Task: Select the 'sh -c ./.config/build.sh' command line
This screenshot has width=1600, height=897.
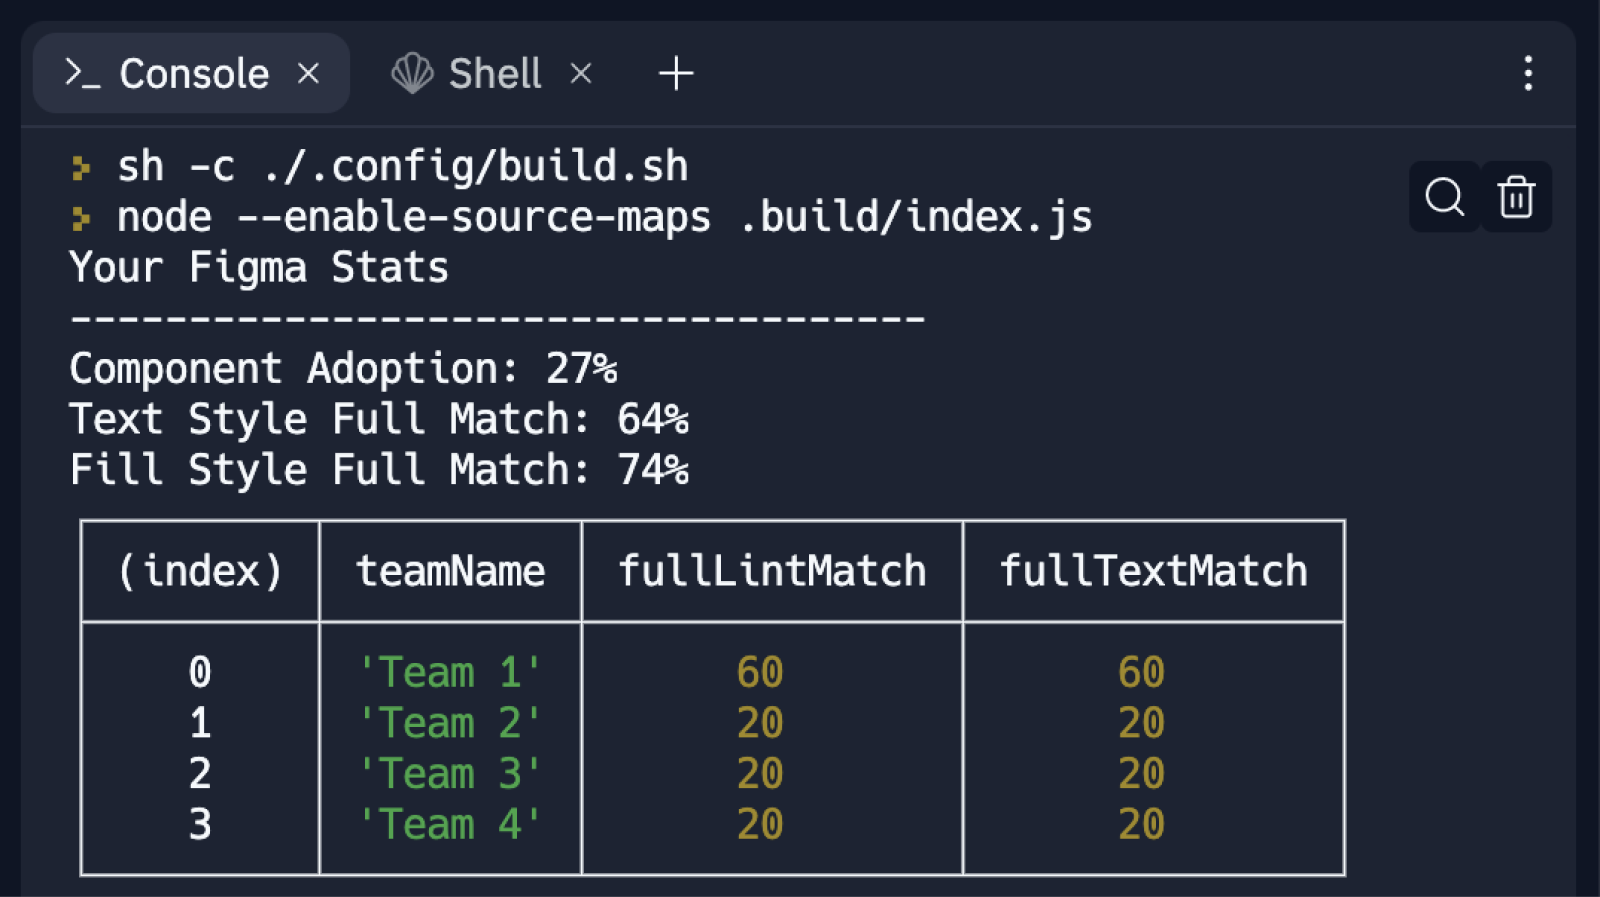Action: [x=403, y=166]
